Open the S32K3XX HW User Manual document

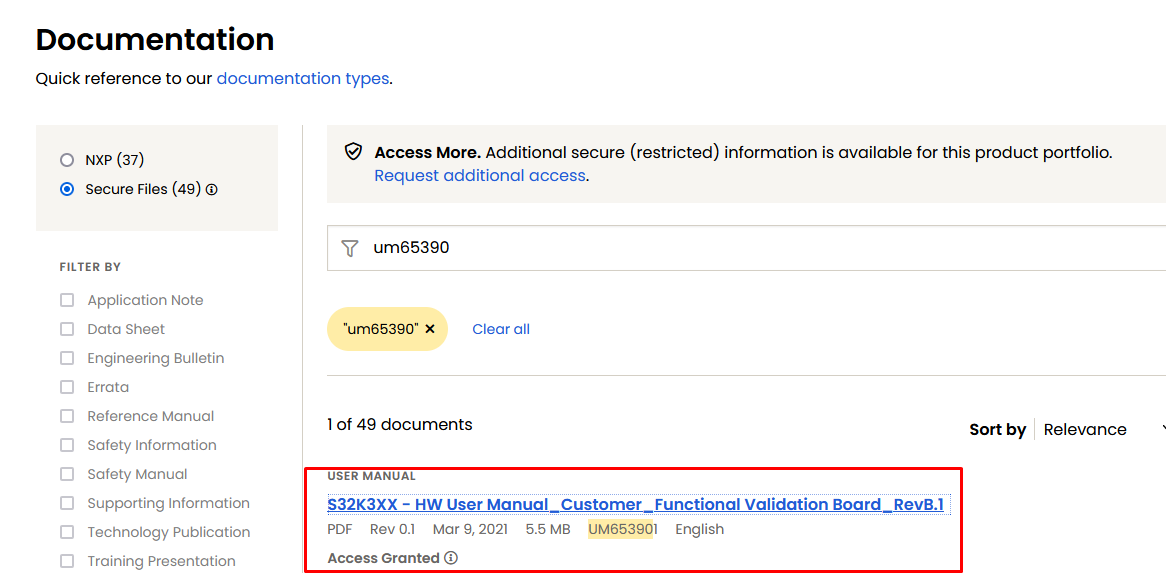point(635,505)
